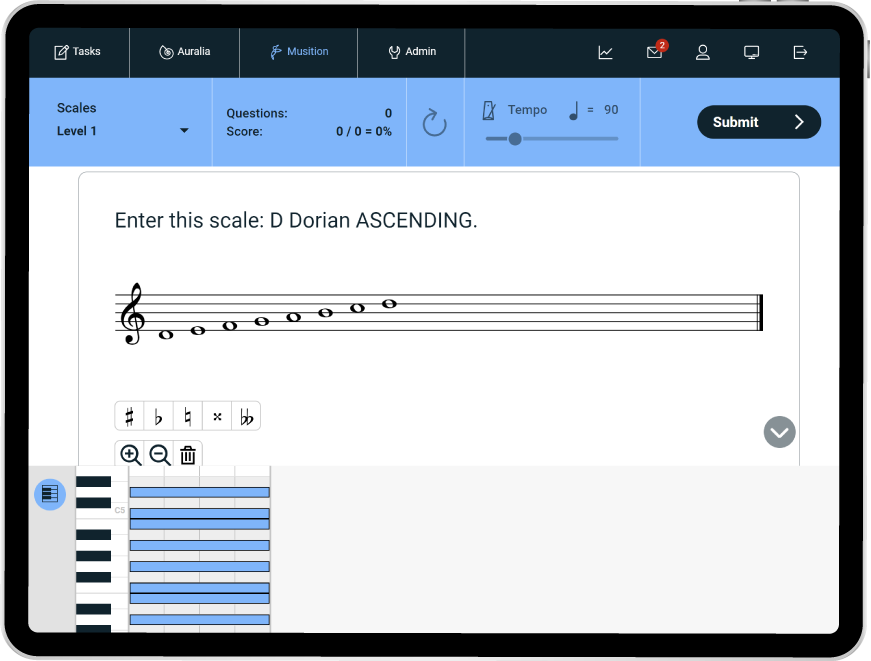
Task: Select the sharp accidental button
Action: 129,416
